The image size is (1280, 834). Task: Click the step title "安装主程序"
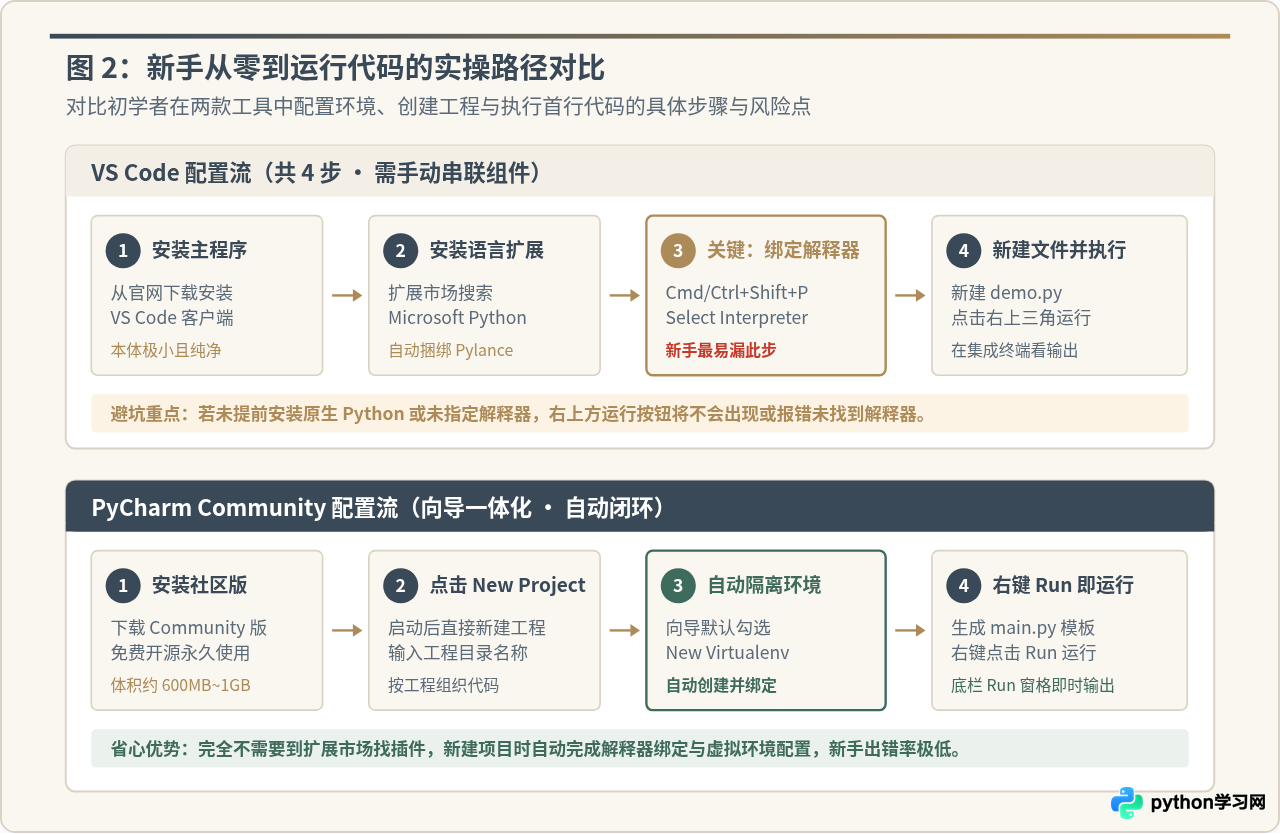(199, 250)
